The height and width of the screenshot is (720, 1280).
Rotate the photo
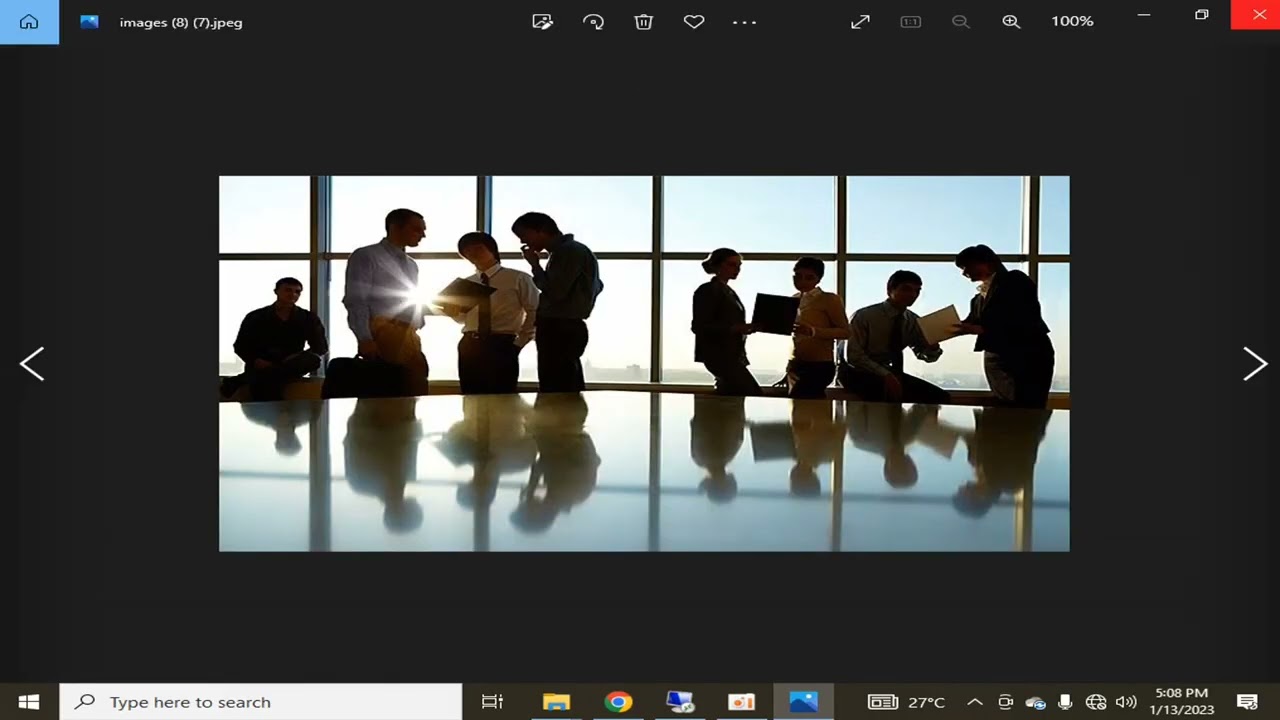click(594, 21)
